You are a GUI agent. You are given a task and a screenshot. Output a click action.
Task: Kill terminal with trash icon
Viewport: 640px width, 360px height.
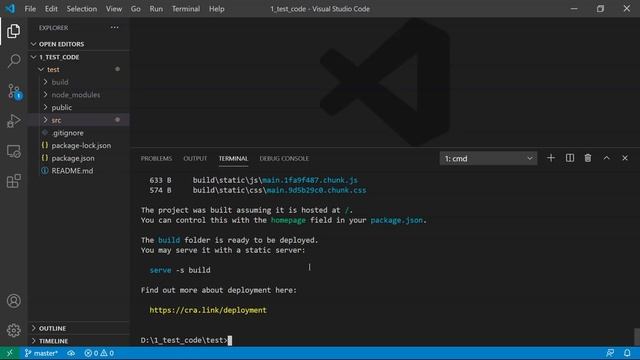(x=588, y=158)
